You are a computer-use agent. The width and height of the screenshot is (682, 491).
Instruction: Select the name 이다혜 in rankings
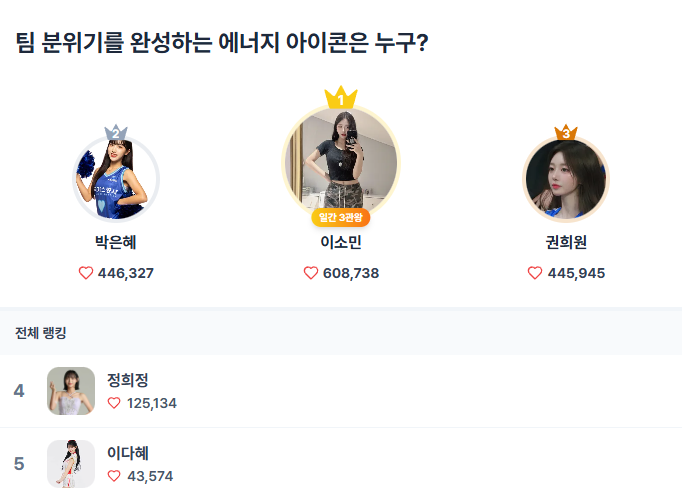[128, 453]
